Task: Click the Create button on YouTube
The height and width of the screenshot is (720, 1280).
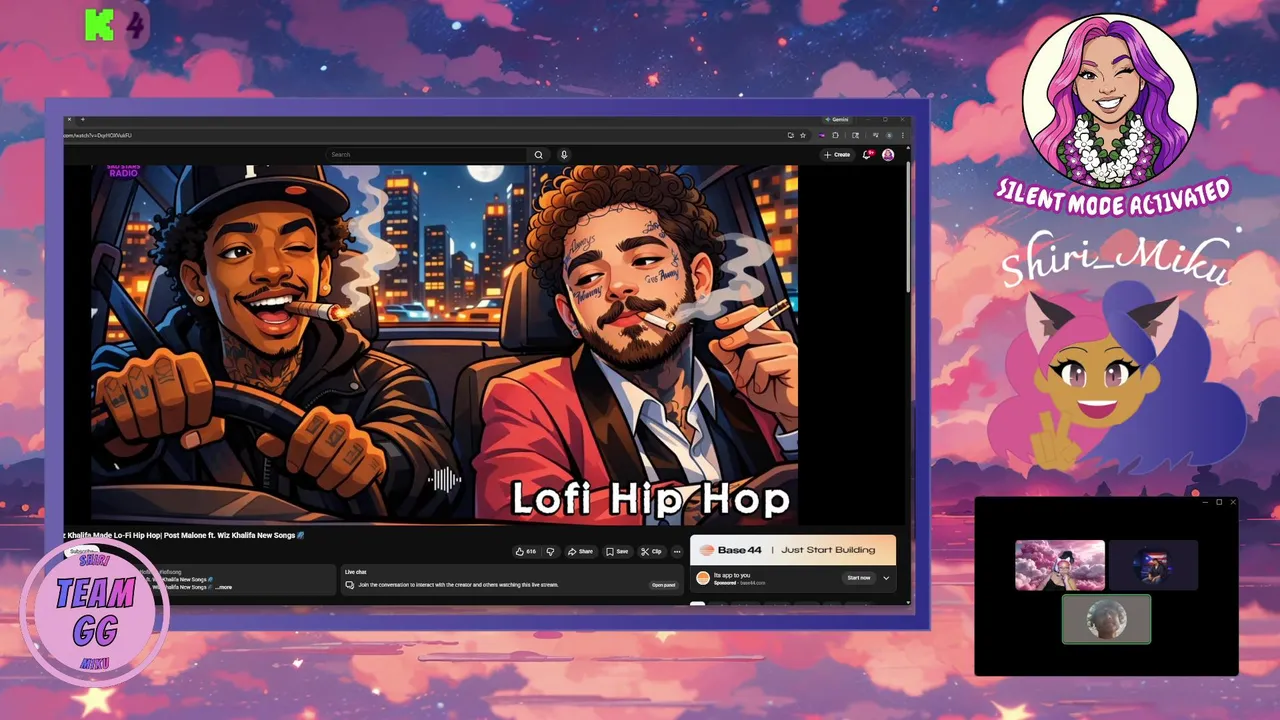Action: (837, 155)
